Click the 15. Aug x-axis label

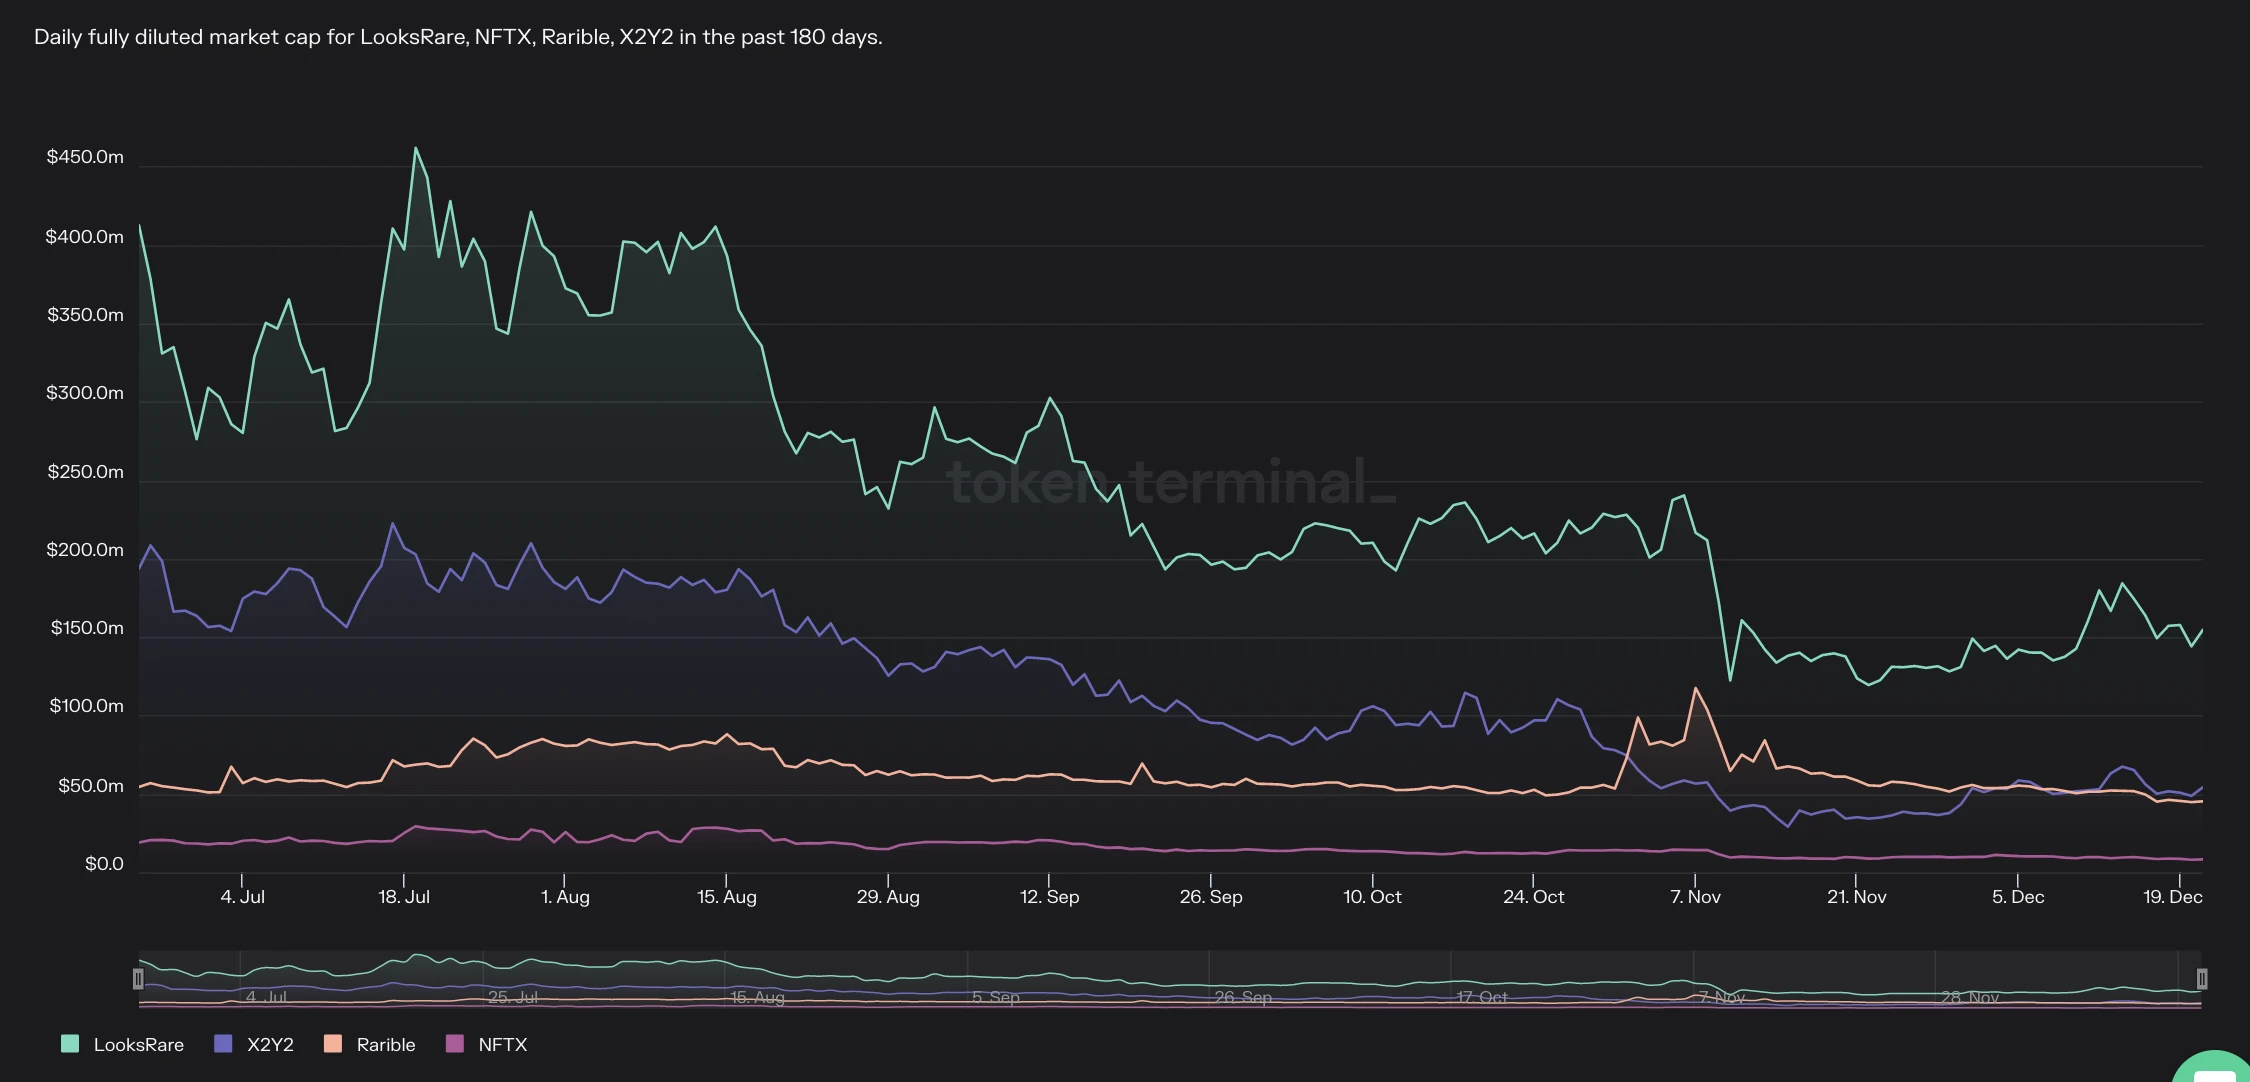[x=727, y=897]
